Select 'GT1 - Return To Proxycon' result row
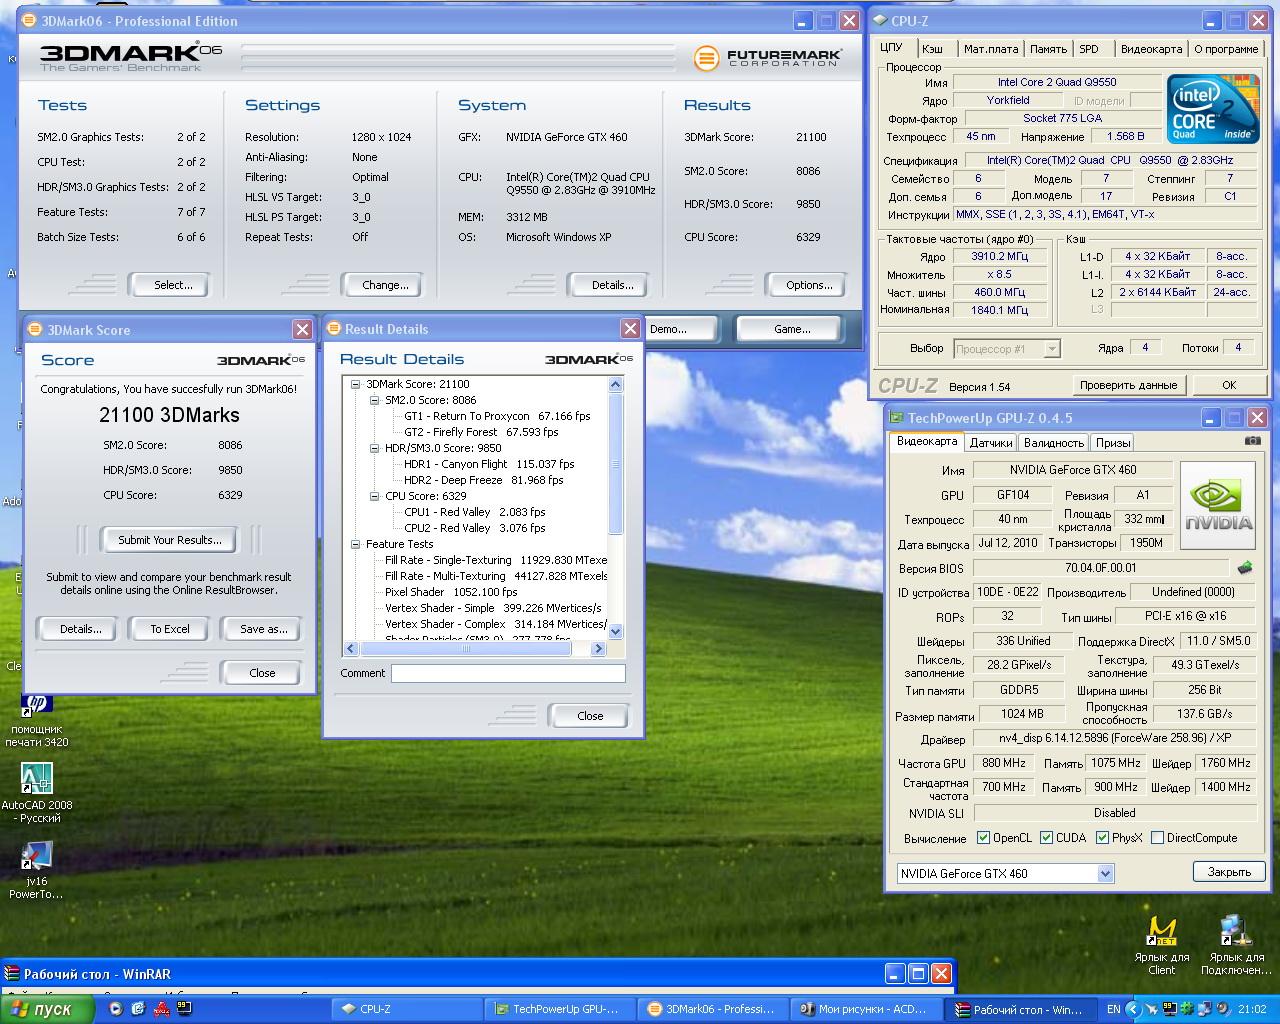The width and height of the screenshot is (1280, 1024). 497,416
